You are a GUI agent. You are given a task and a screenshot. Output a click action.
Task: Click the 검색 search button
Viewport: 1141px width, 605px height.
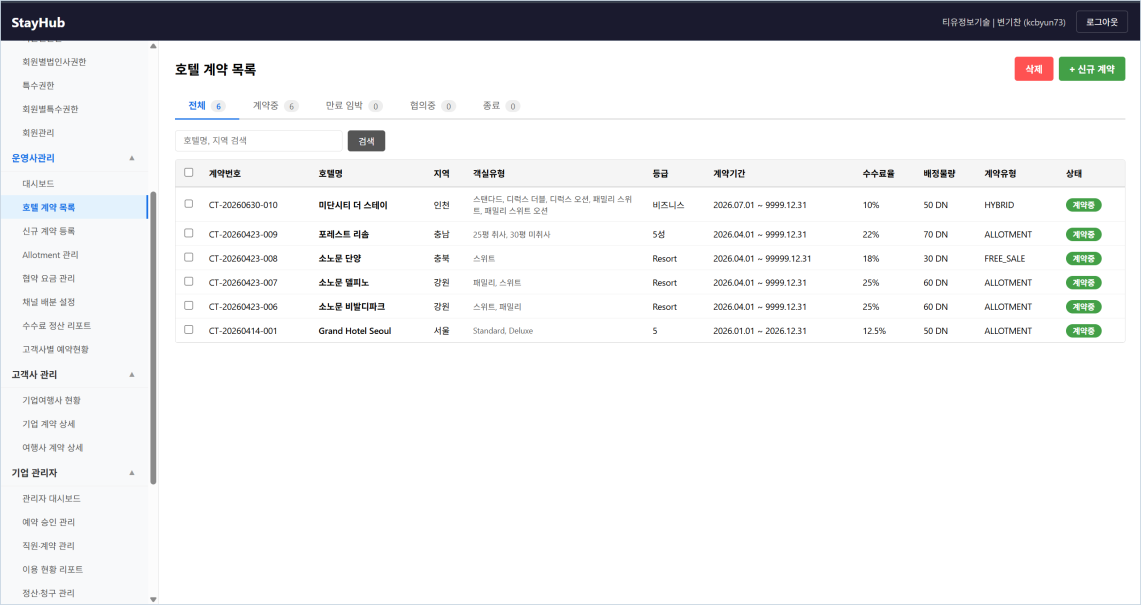(x=366, y=141)
